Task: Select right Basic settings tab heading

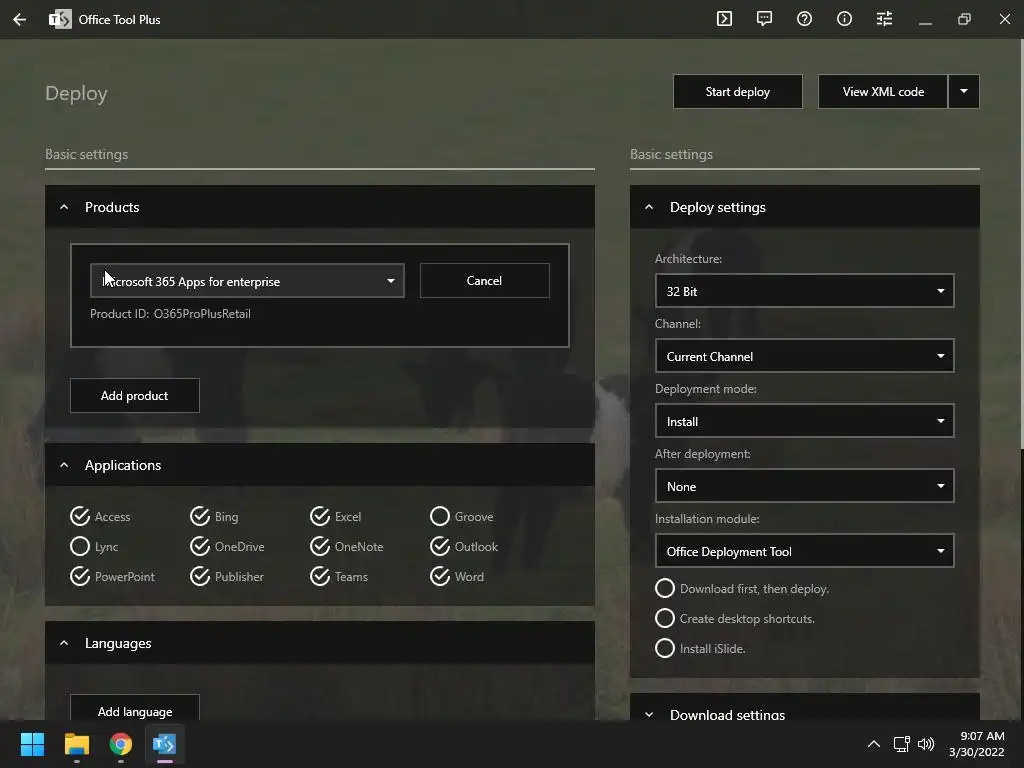Action: [671, 155]
